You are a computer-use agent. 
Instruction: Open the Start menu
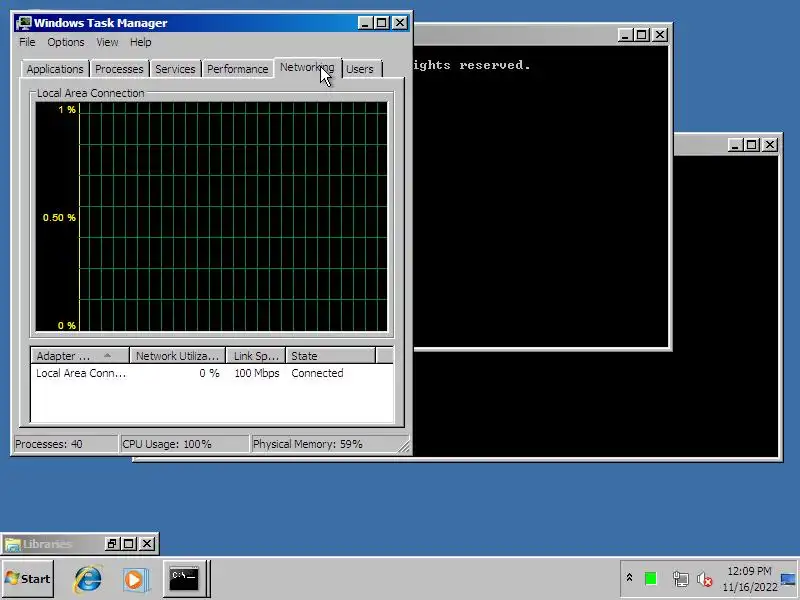(x=28, y=579)
